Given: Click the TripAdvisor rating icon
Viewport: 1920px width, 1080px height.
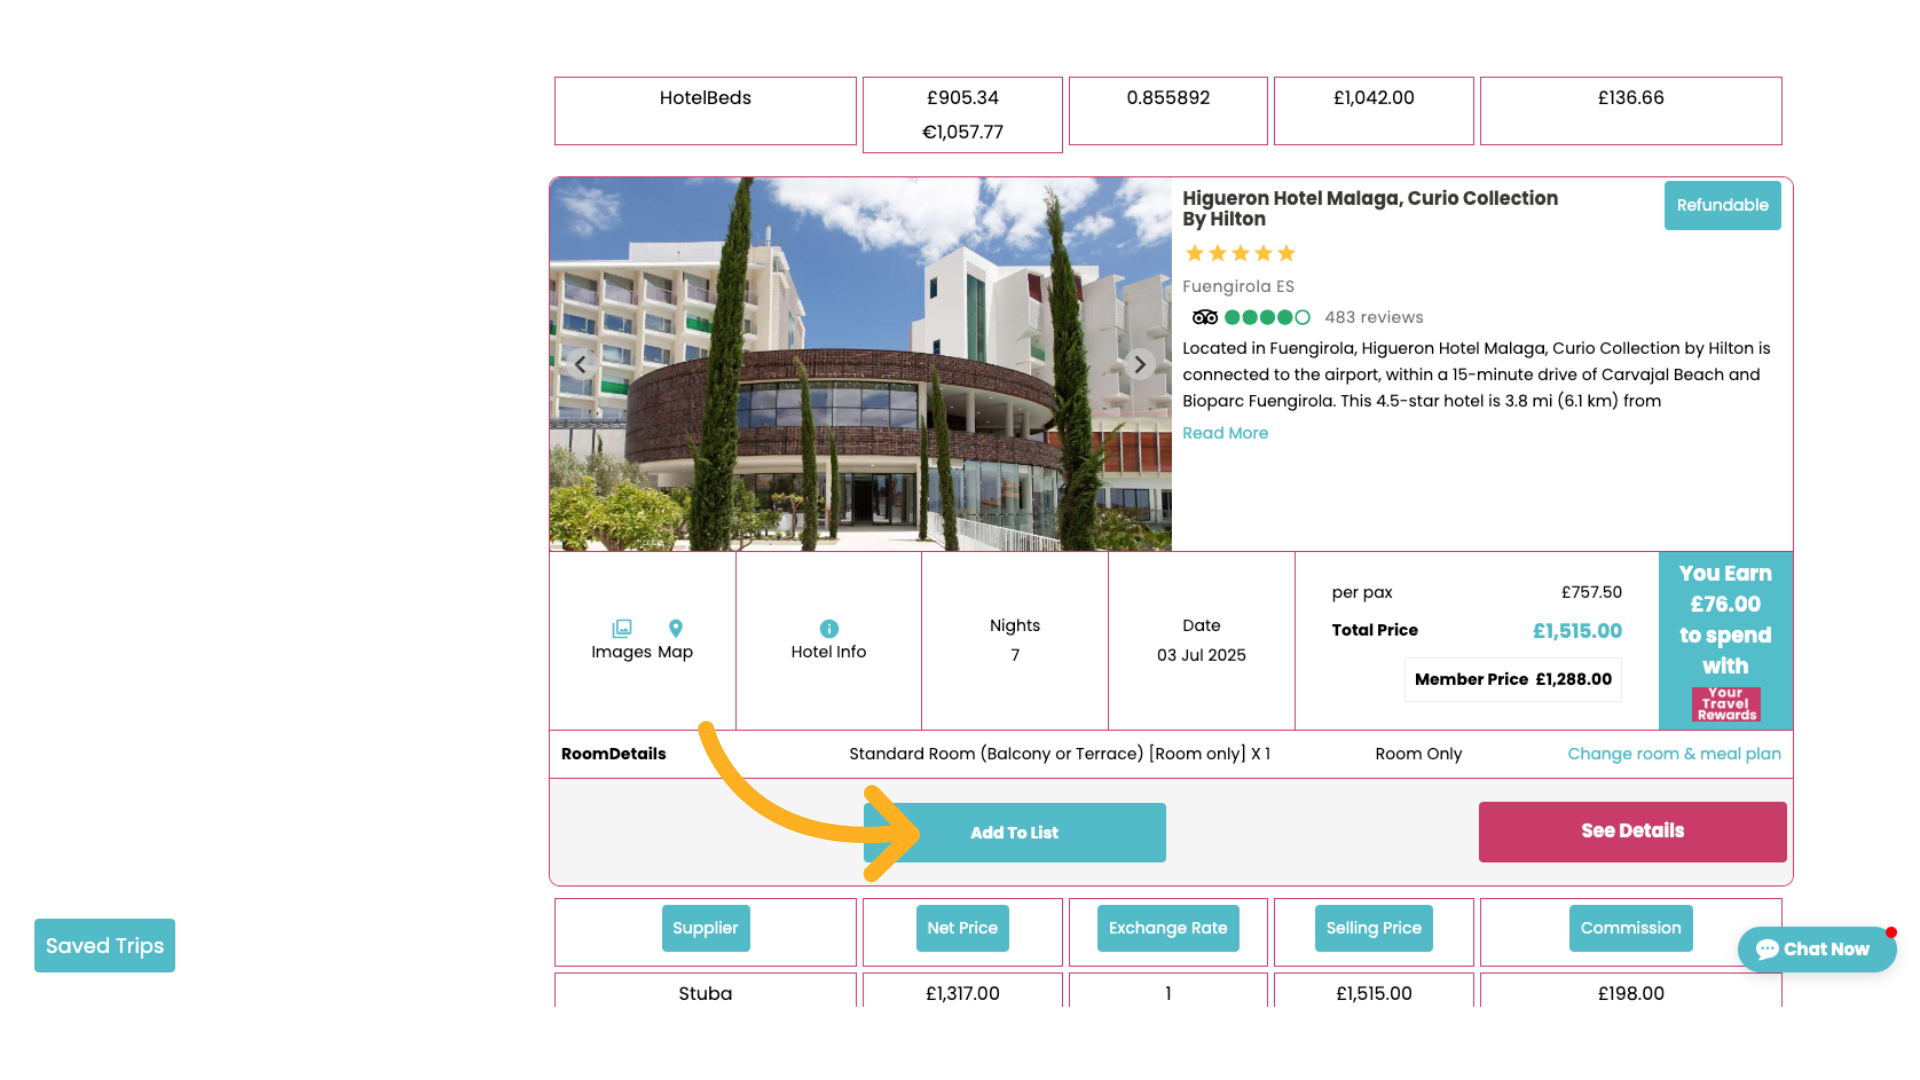Looking at the screenshot, I should click(1205, 318).
